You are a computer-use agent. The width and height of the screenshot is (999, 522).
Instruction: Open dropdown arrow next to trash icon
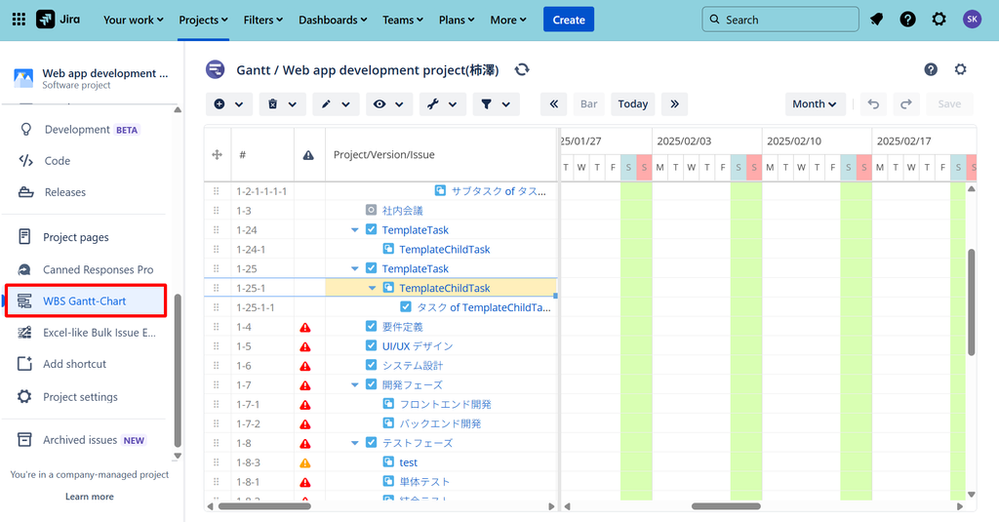pyautogui.click(x=292, y=105)
